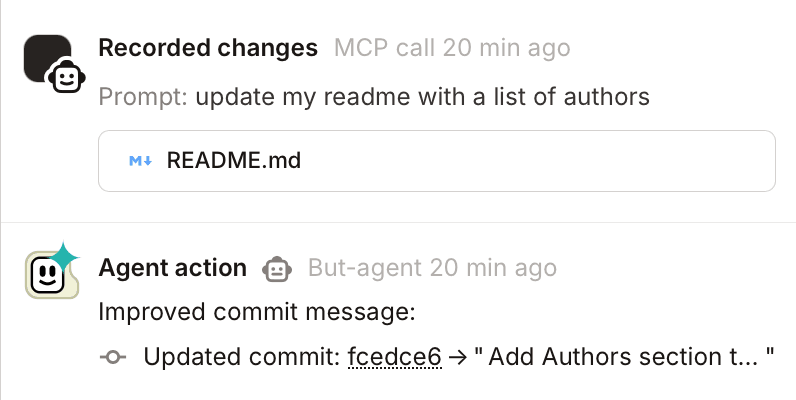
Task: Click the "Agent action" heading
Action: (172, 268)
